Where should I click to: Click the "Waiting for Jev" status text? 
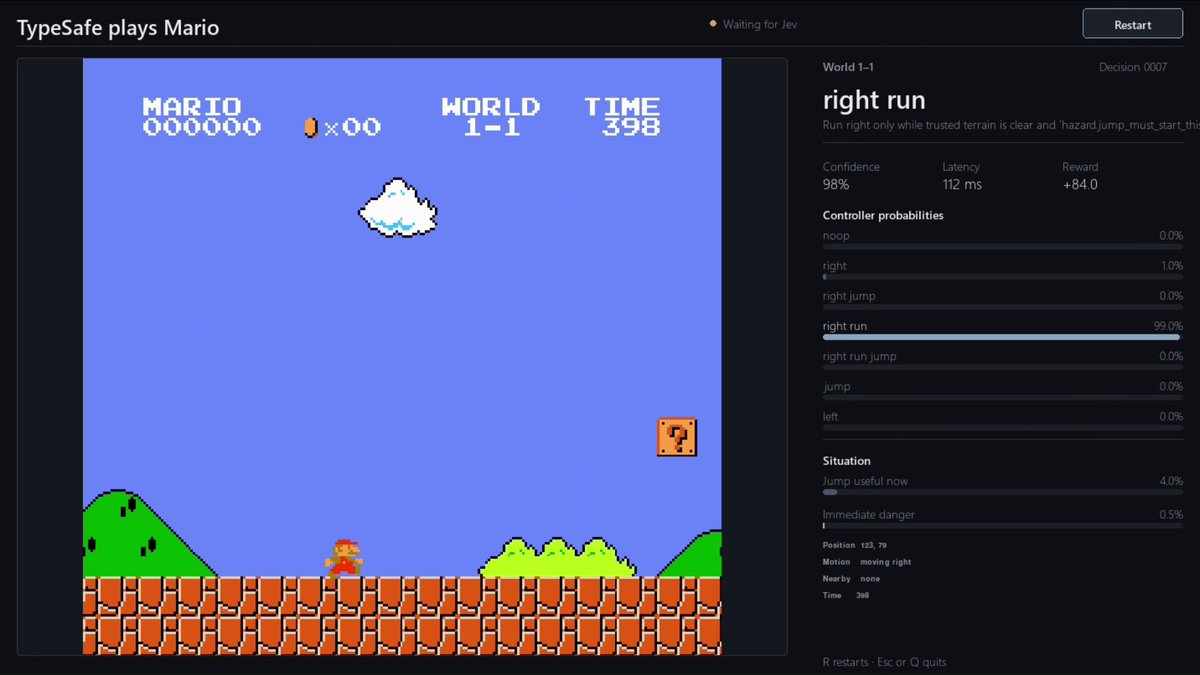[x=760, y=24]
